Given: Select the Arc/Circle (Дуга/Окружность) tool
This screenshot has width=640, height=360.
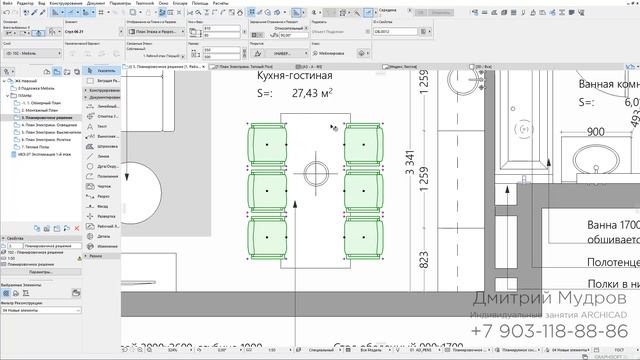Looking at the screenshot, I should (102, 167).
